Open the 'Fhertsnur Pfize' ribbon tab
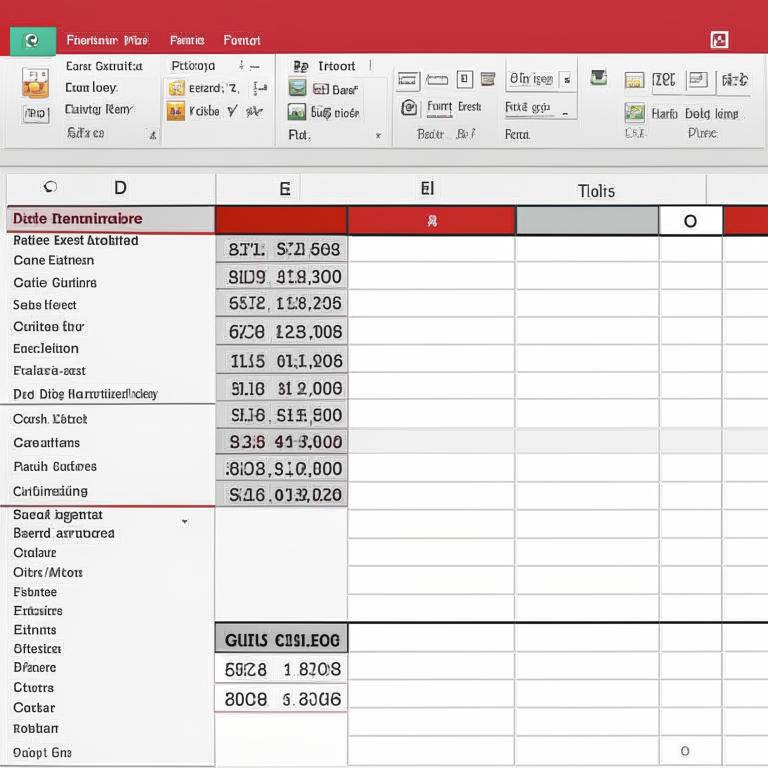Image resolution: width=768 pixels, height=768 pixels. (107, 40)
